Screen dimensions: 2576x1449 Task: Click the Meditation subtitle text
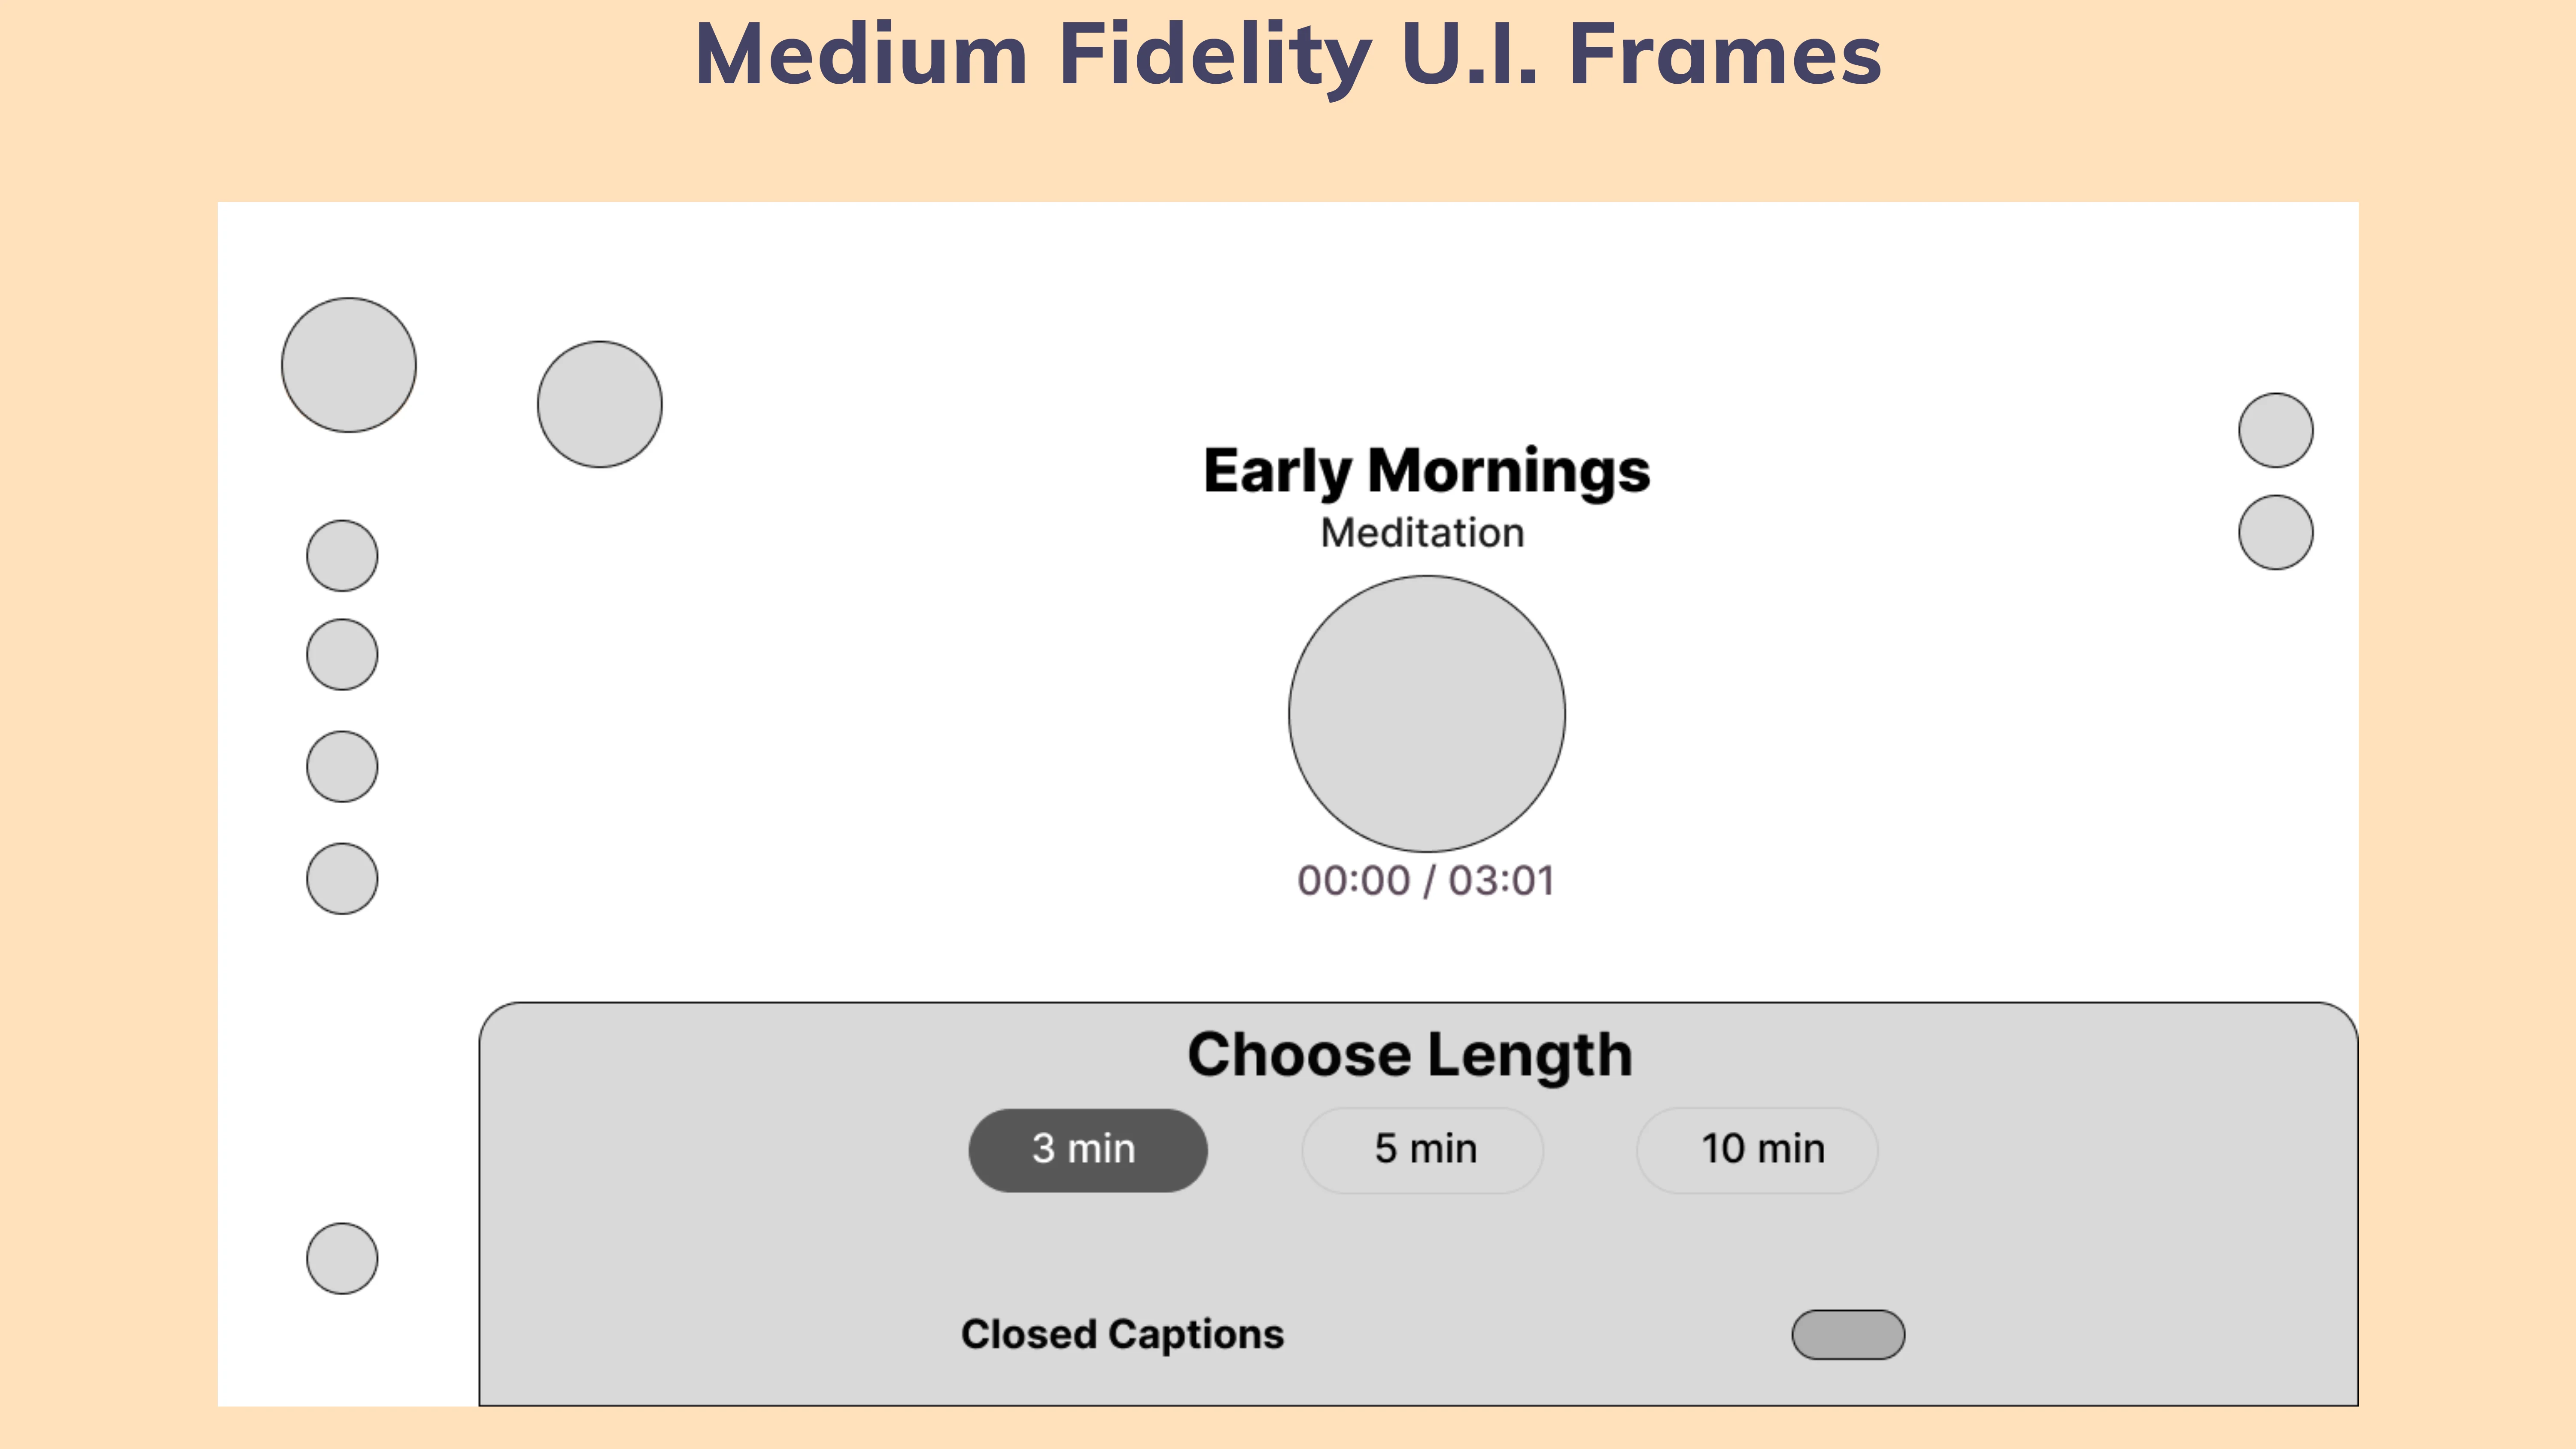(1422, 533)
